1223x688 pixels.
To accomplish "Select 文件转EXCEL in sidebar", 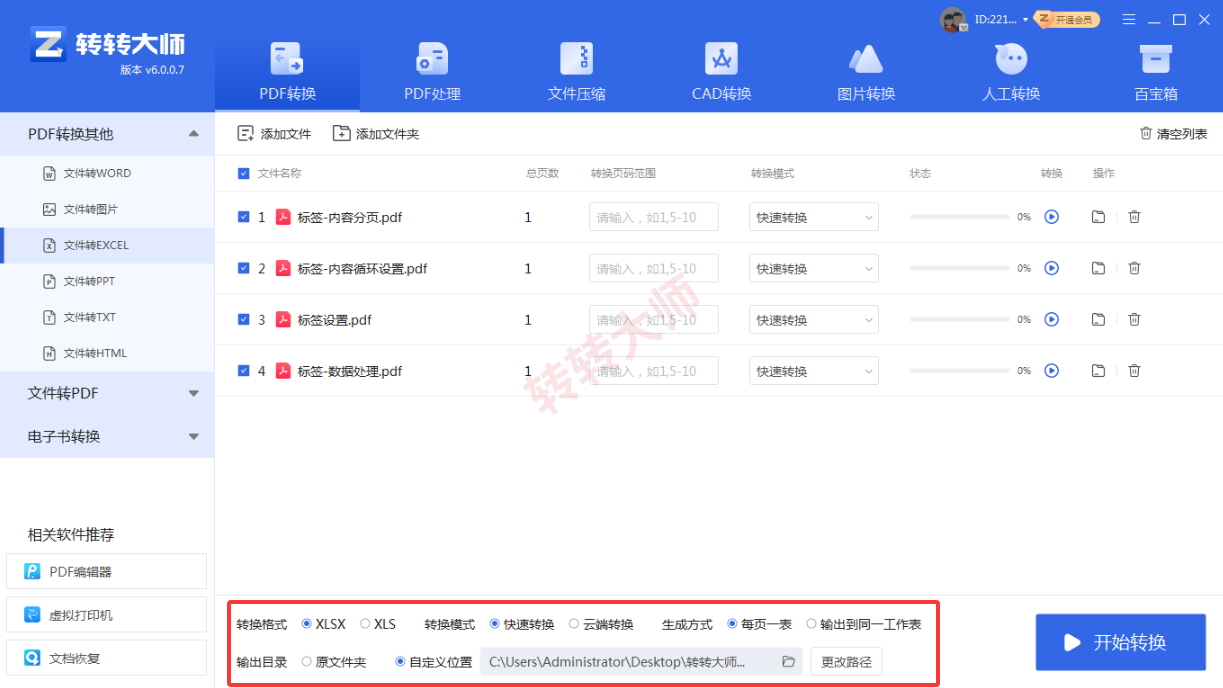I will tap(107, 245).
